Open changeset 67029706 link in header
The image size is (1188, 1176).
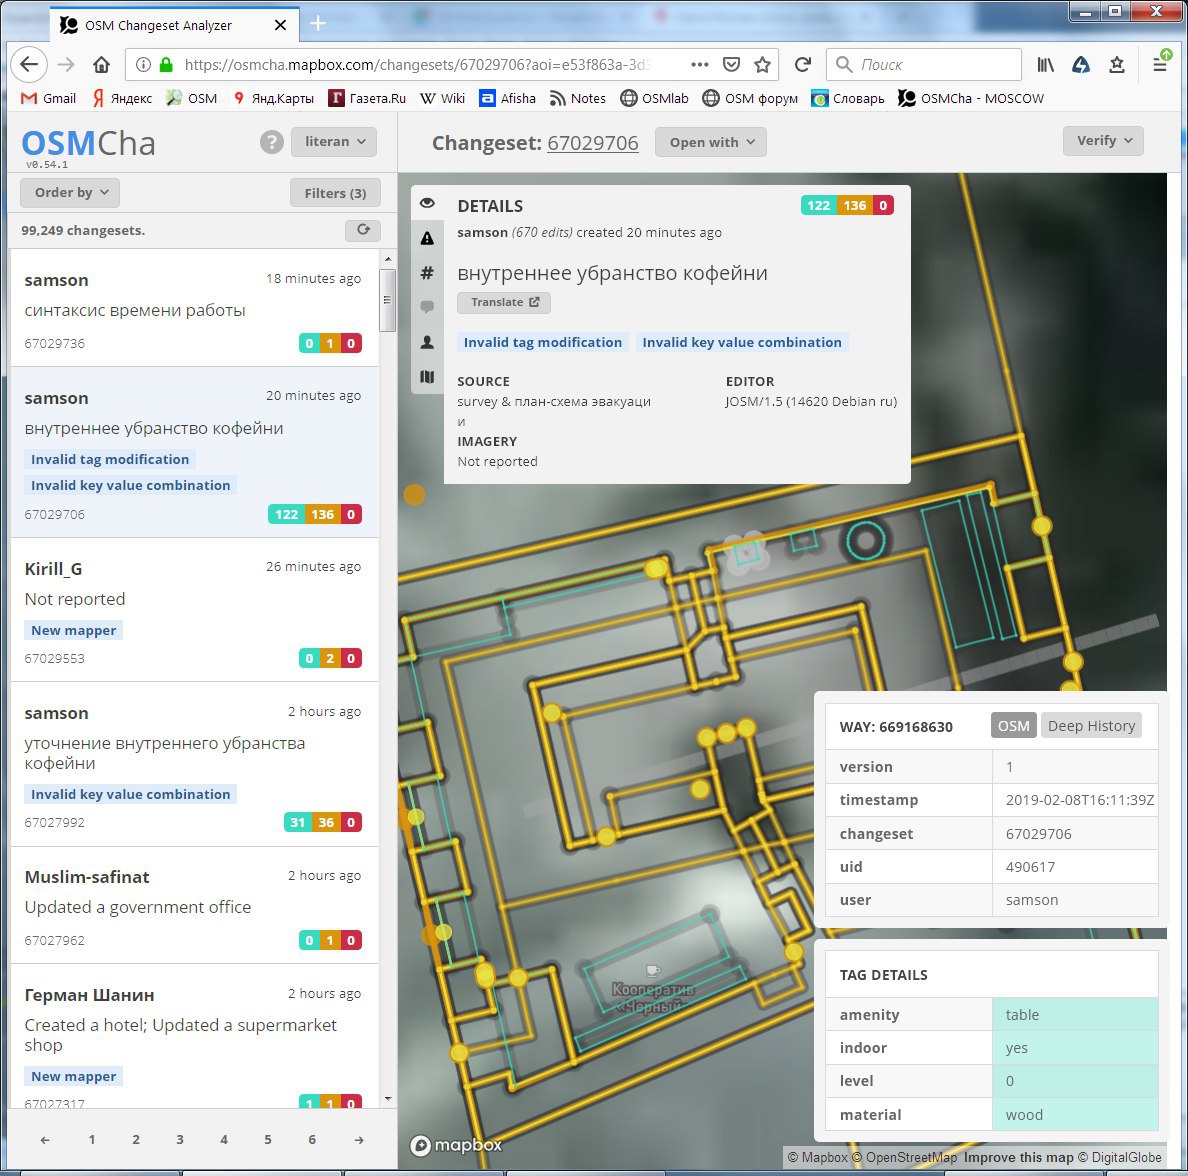(x=592, y=143)
